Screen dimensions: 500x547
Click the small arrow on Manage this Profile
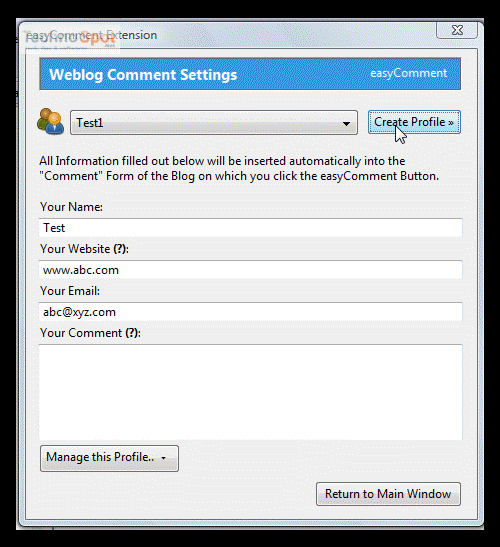(163, 458)
